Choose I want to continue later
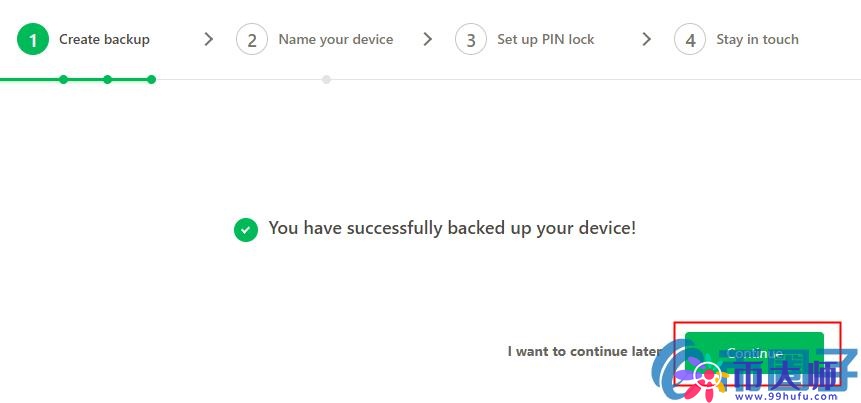Screen dimensions: 861x403 pos(584,352)
